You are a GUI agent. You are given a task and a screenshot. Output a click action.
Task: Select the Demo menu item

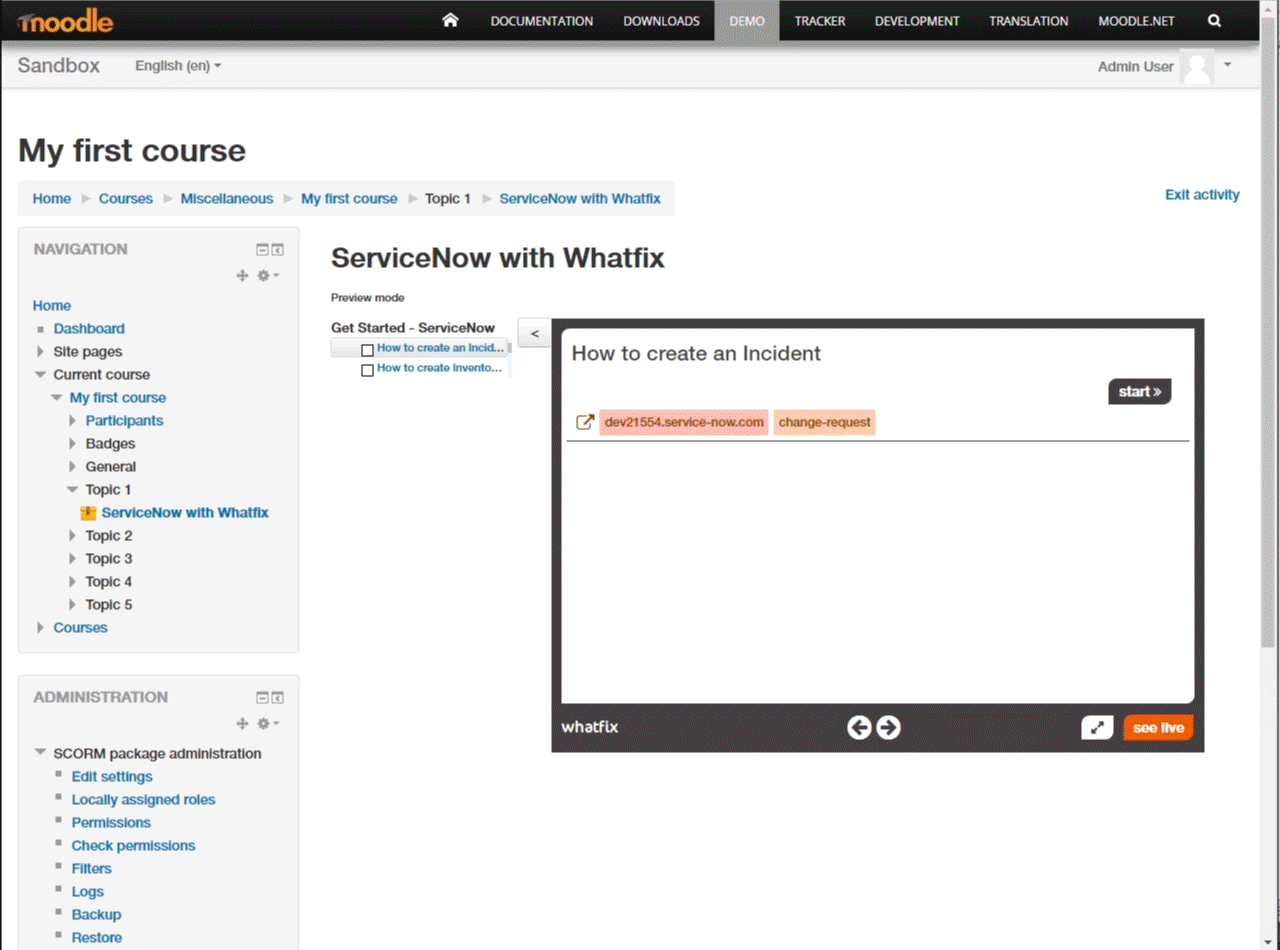[x=747, y=21]
